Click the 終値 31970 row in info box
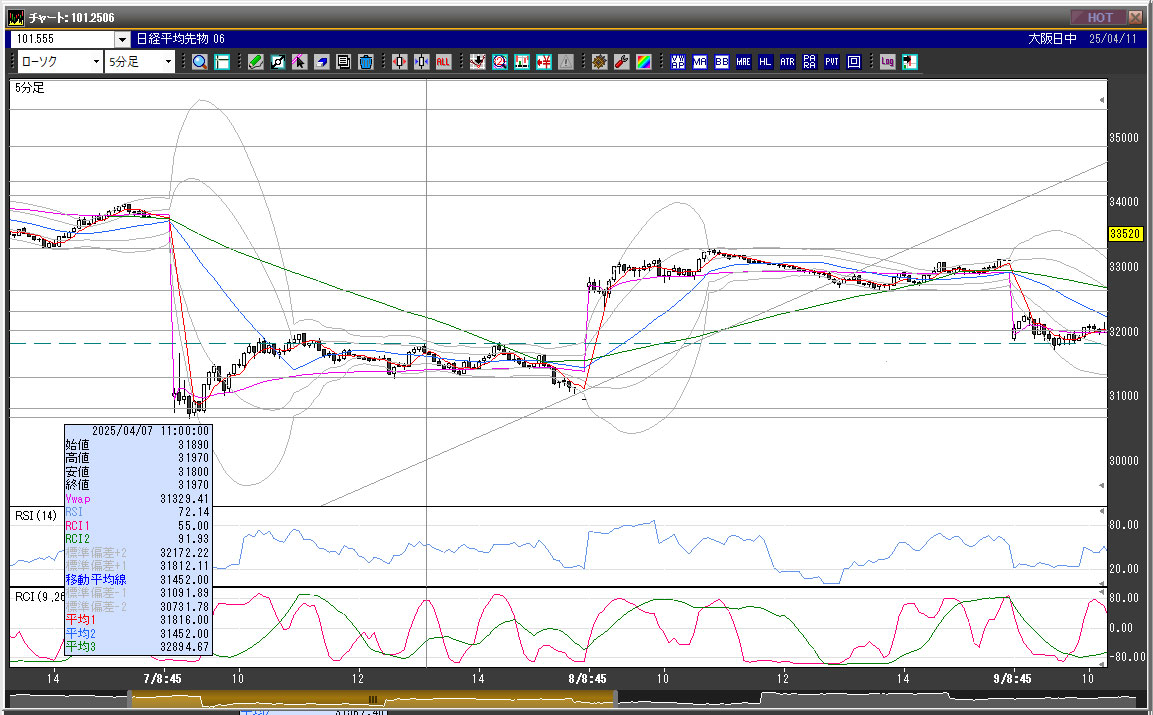 tap(138, 485)
